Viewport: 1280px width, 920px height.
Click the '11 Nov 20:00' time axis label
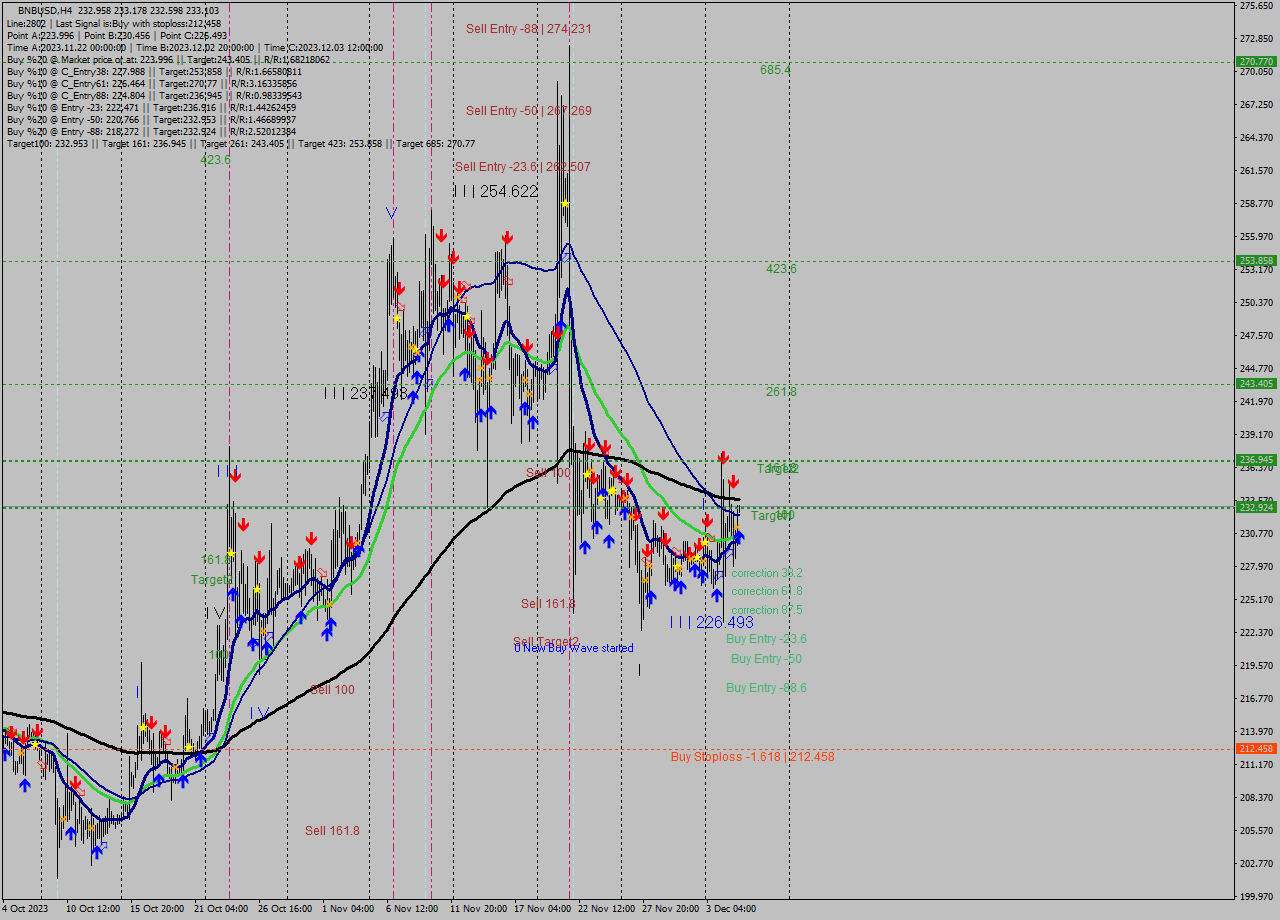tap(478, 909)
